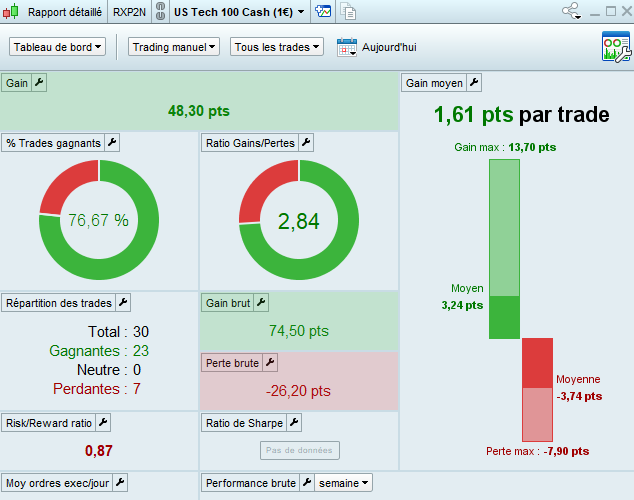
Task: Click the green Gain max bar
Action: (x=504, y=249)
